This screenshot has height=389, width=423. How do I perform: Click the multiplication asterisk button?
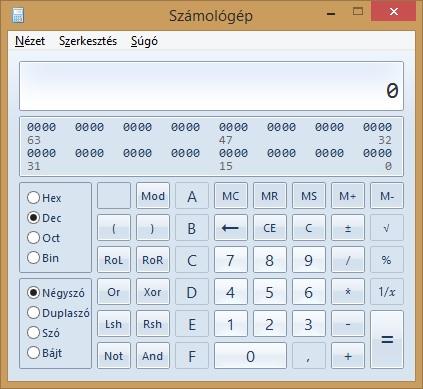pos(348,292)
